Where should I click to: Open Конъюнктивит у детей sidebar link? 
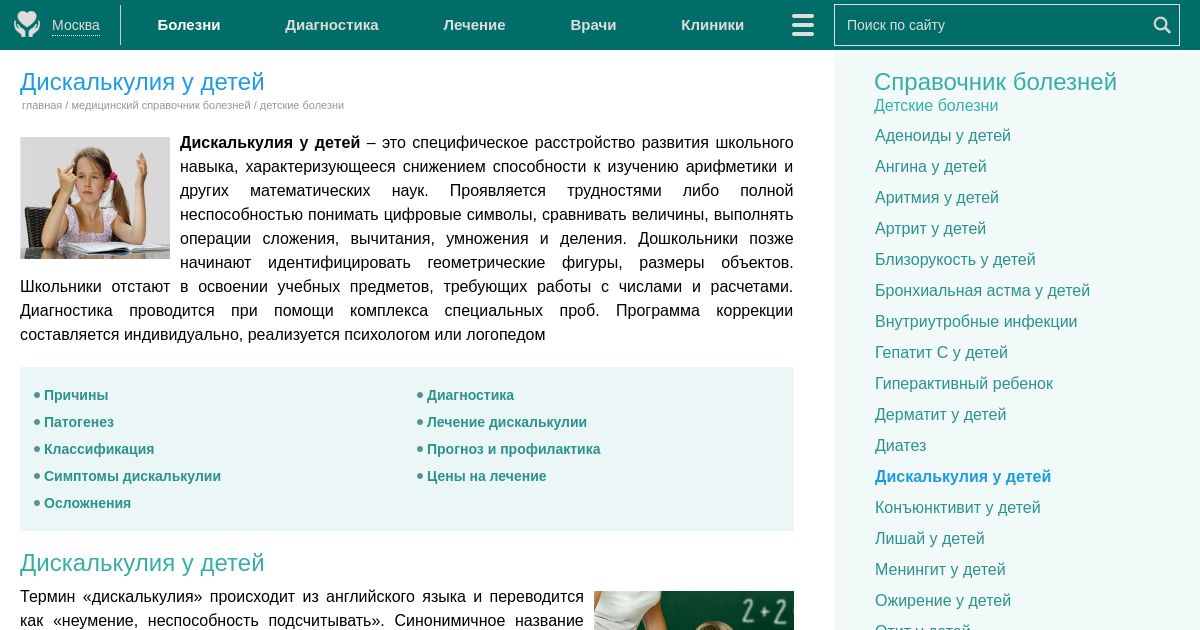(958, 507)
